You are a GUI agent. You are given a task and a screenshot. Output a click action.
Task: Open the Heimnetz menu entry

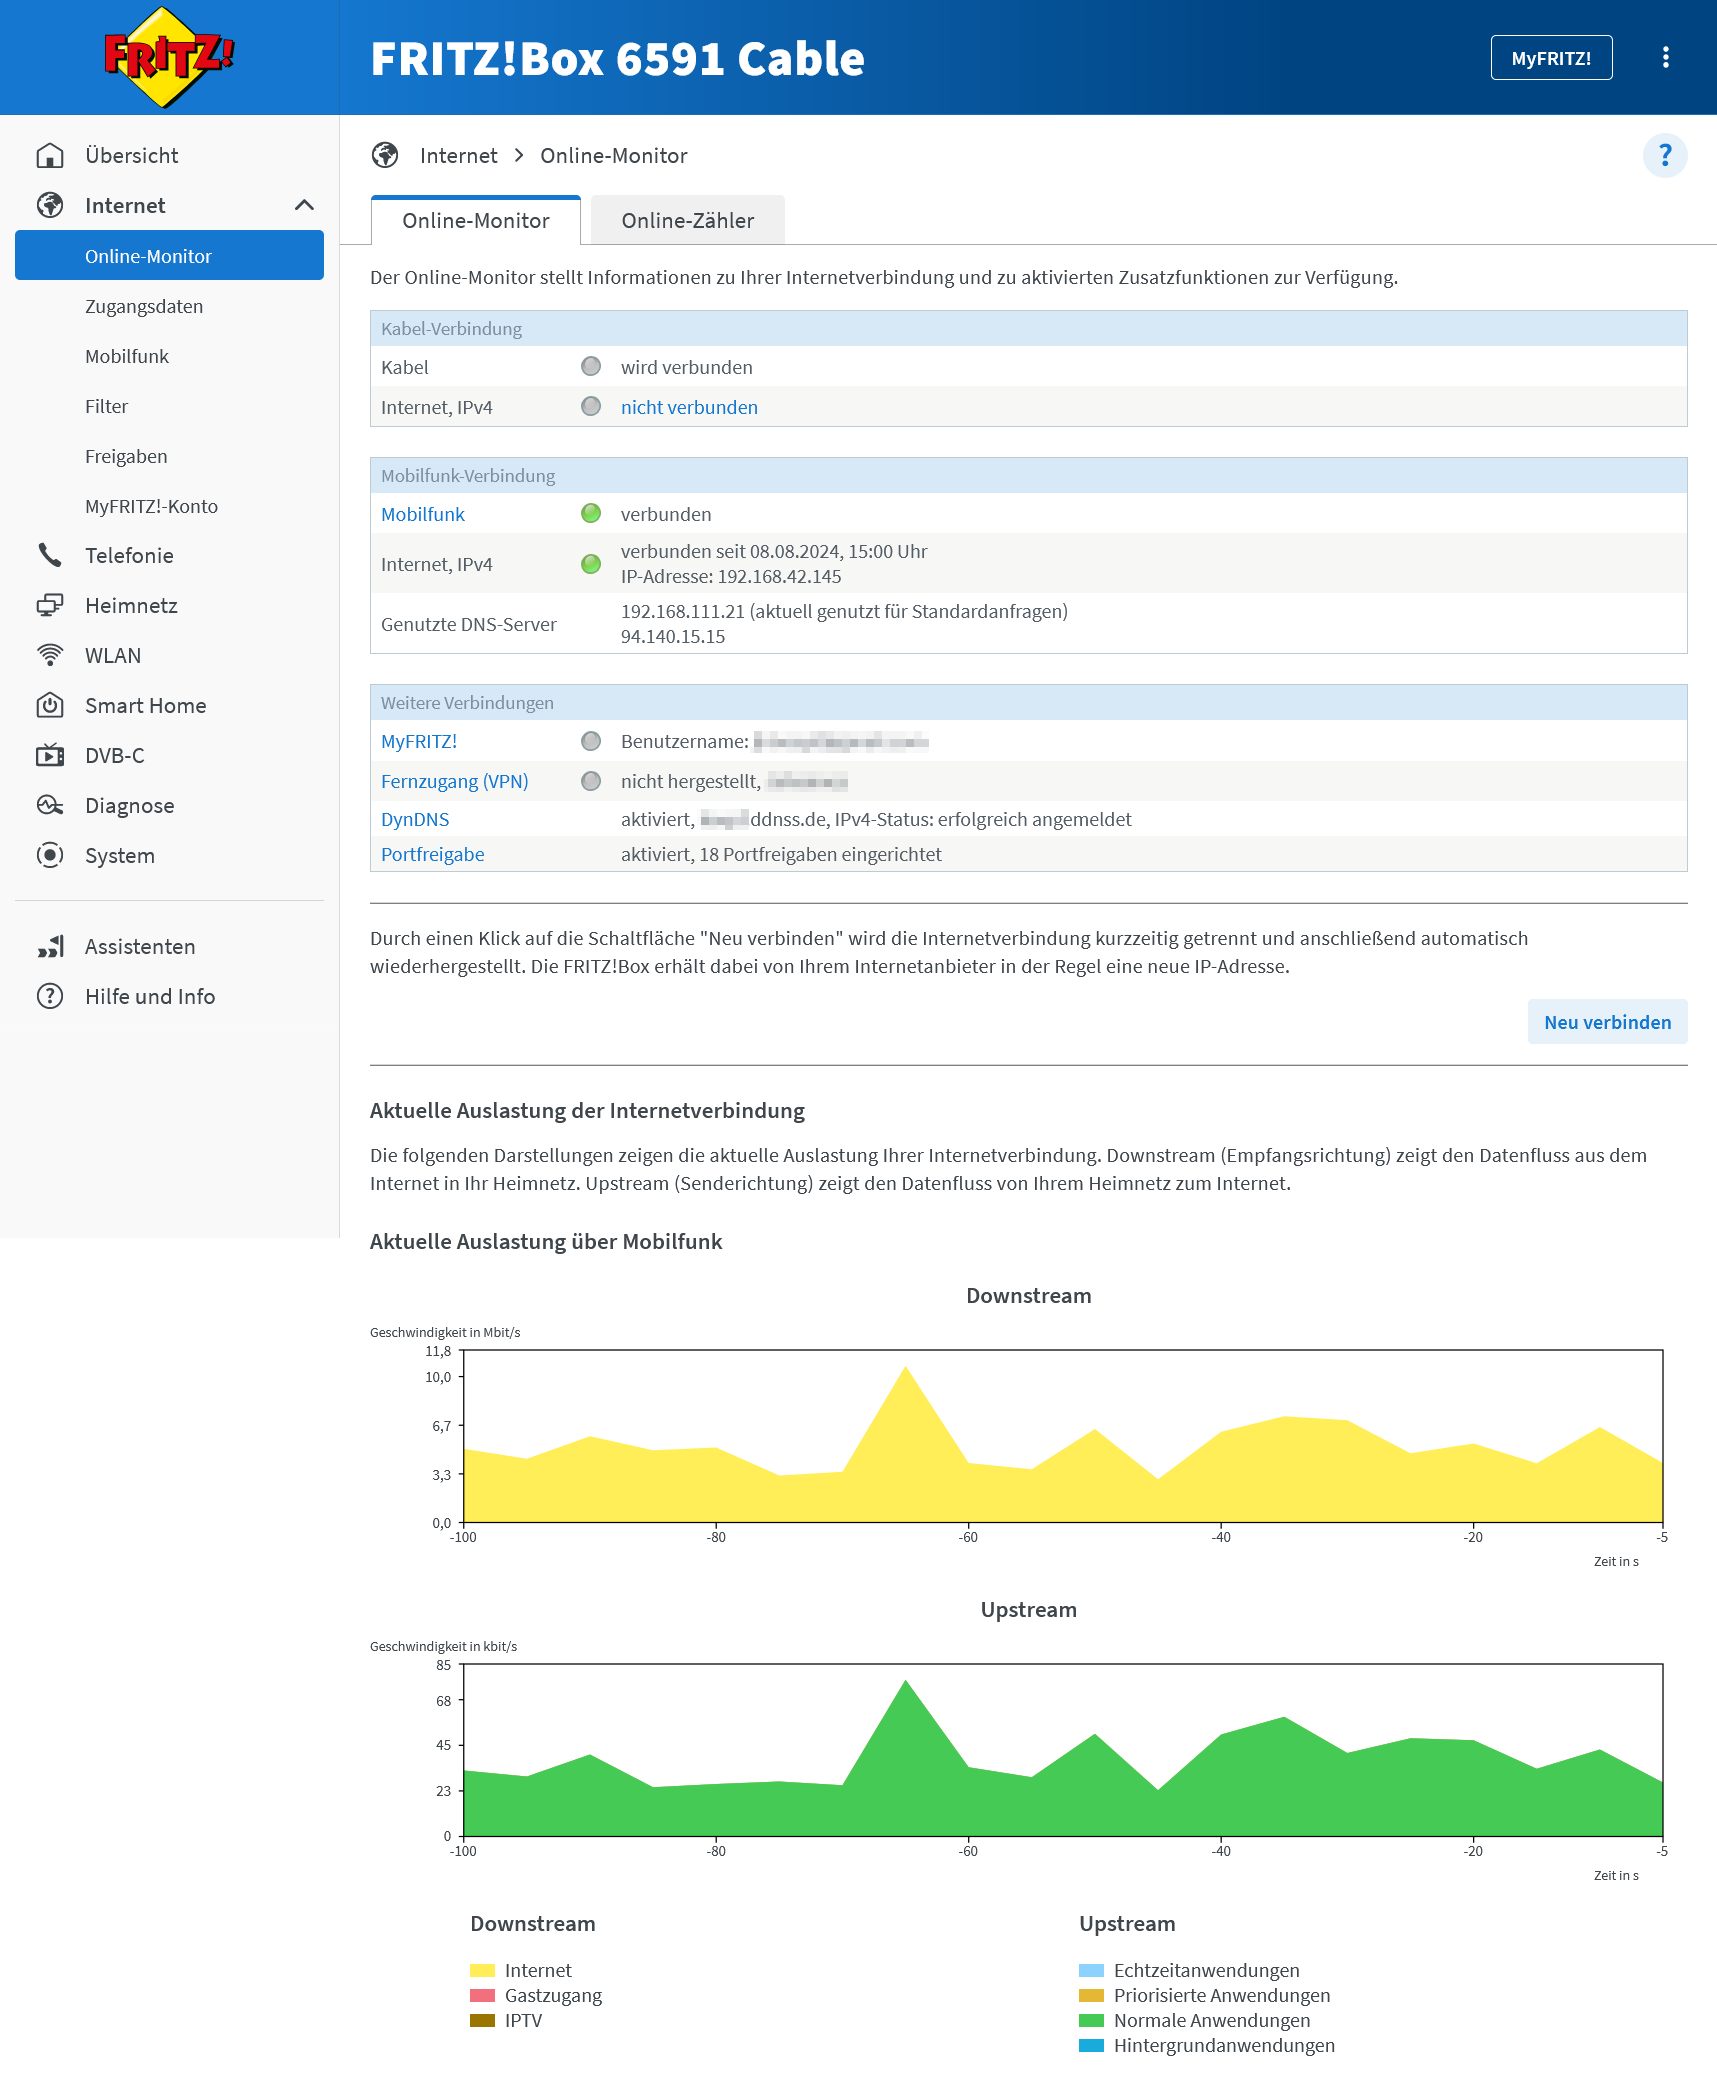[131, 605]
